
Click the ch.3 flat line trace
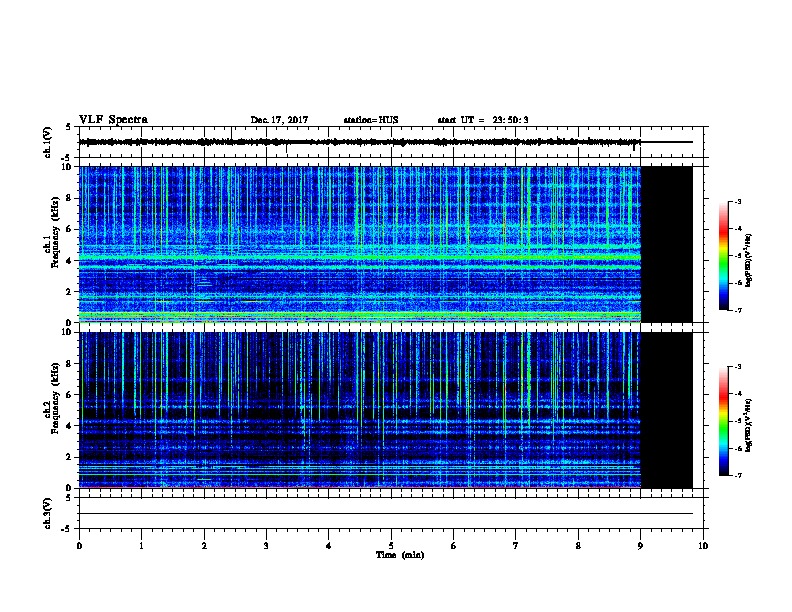[x=386, y=514]
